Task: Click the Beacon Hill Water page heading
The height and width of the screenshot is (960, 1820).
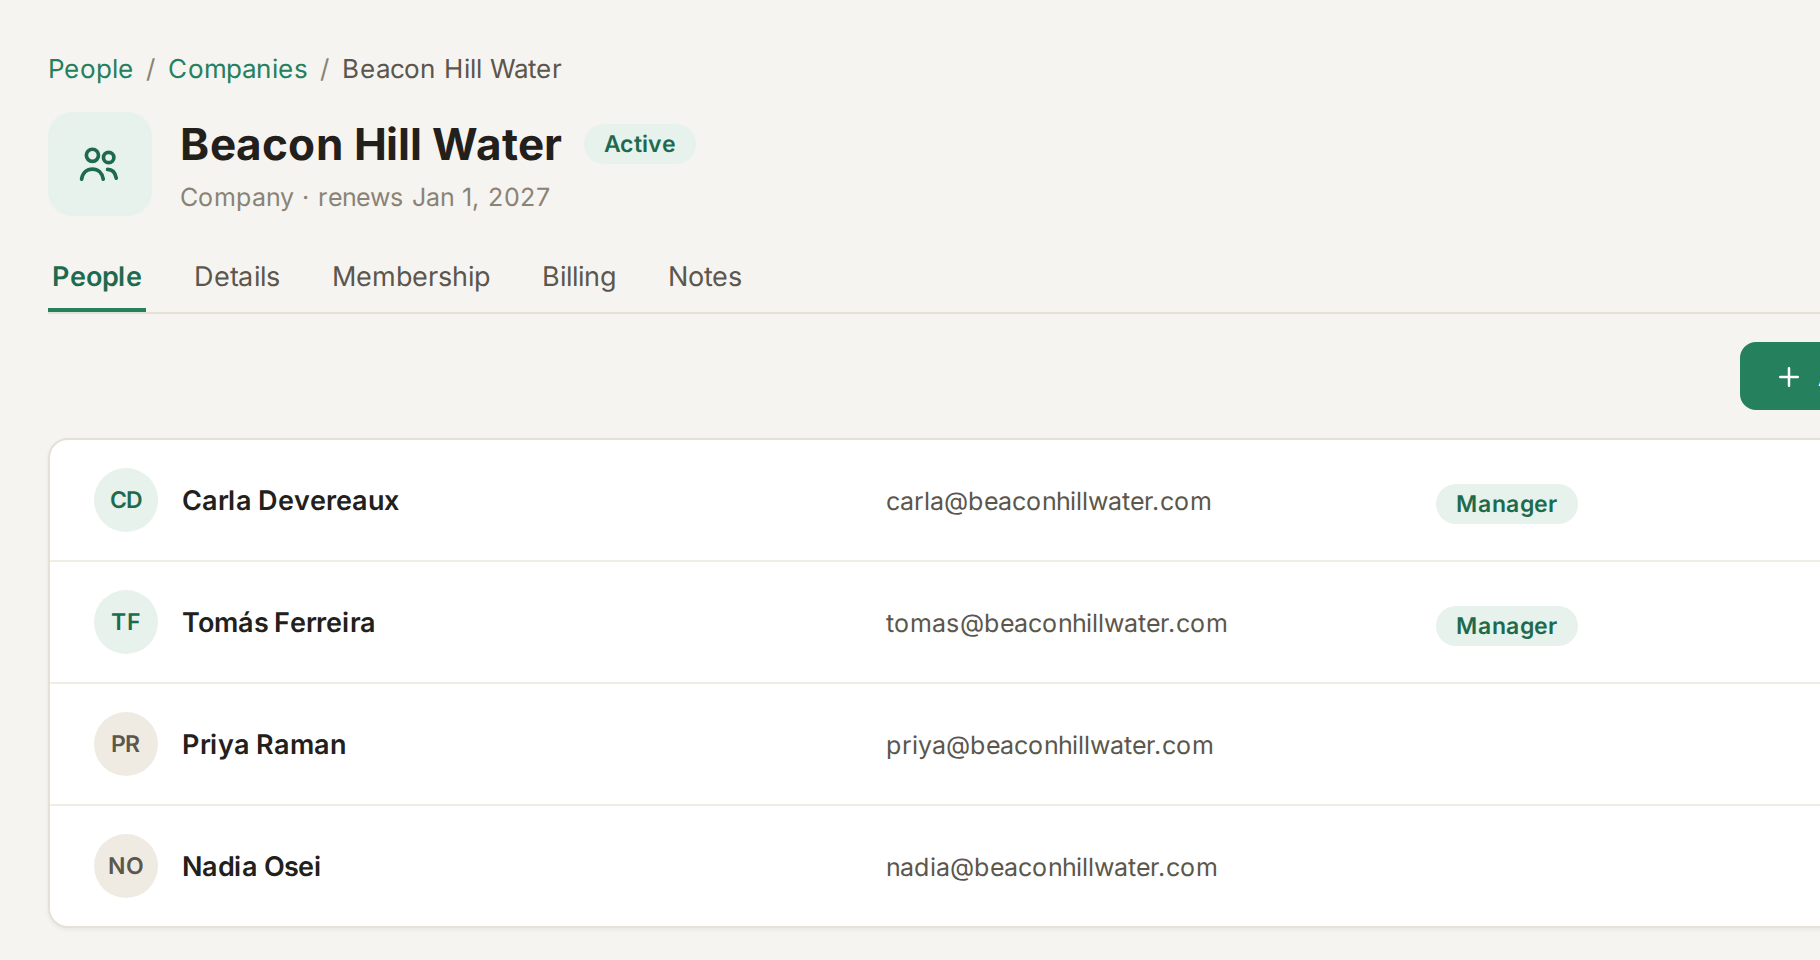Action: [x=371, y=145]
